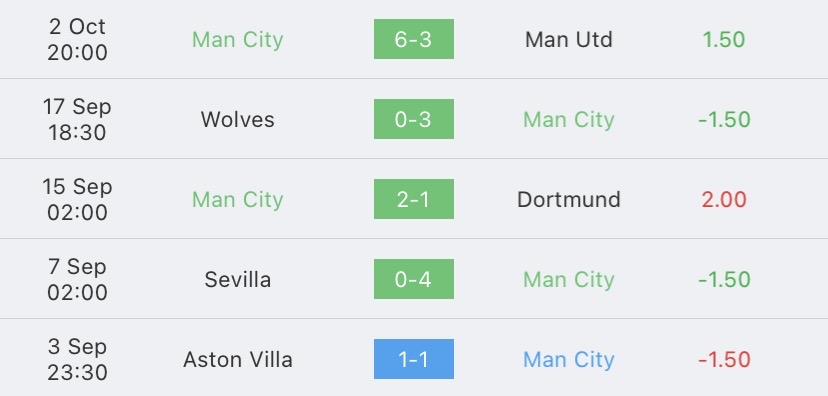Select the blue Man City name

click(x=569, y=360)
